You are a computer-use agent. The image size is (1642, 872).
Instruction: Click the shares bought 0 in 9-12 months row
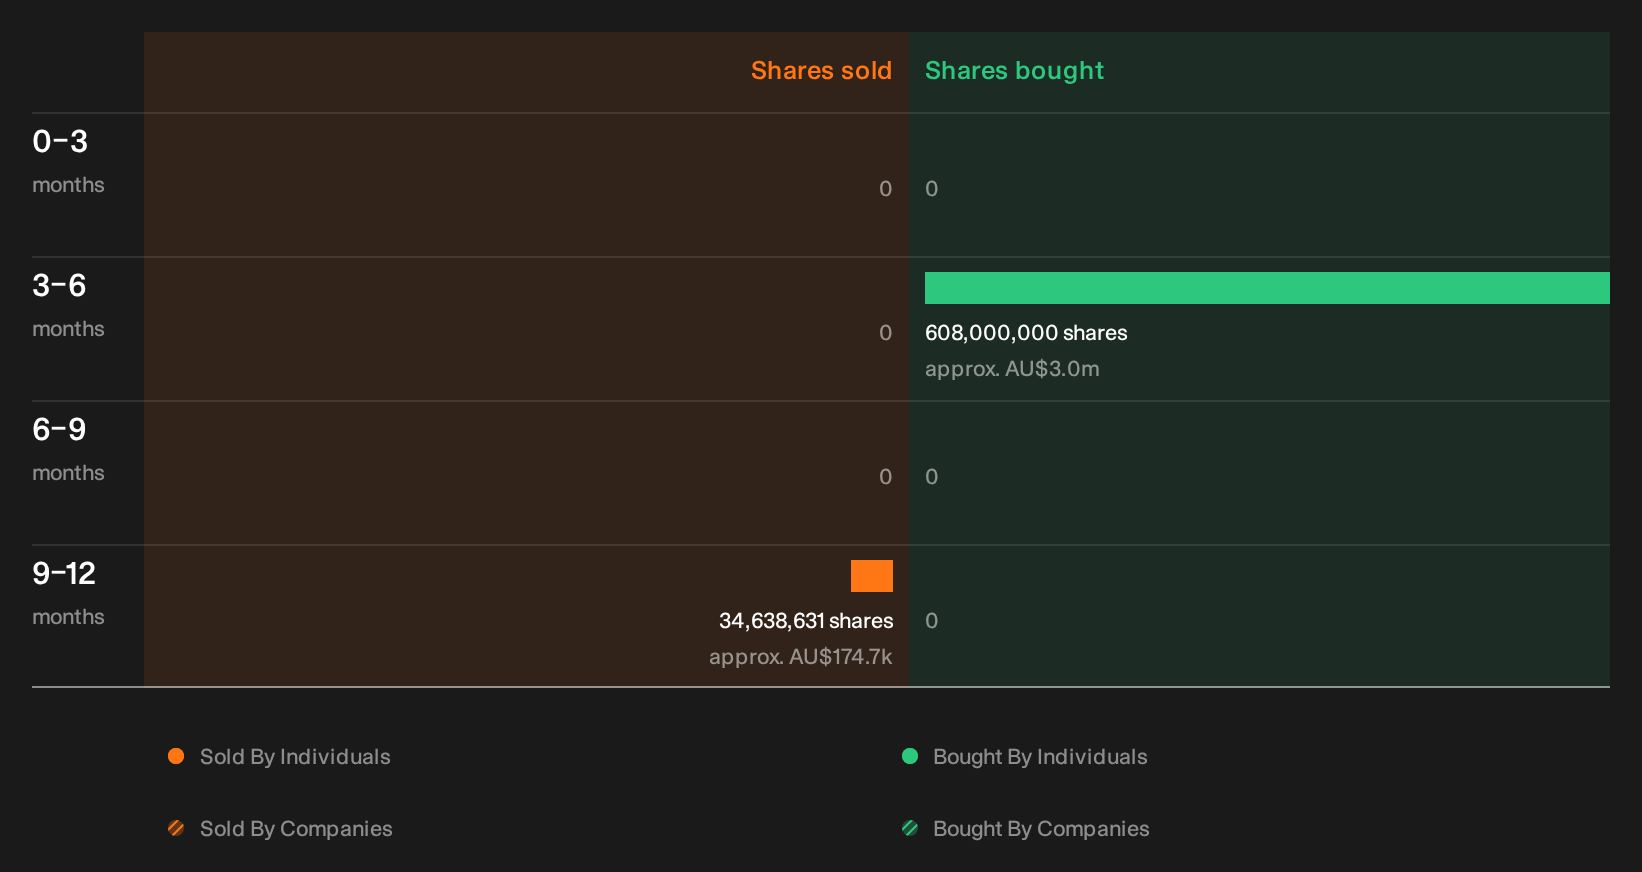click(932, 621)
